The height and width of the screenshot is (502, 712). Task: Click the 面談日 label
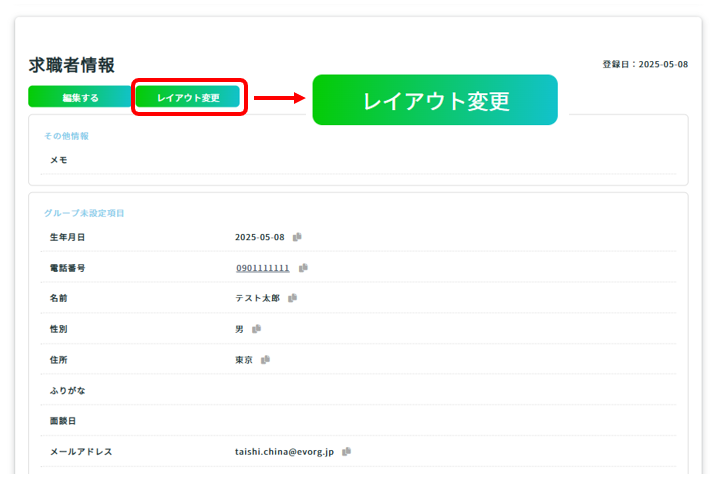(x=63, y=421)
